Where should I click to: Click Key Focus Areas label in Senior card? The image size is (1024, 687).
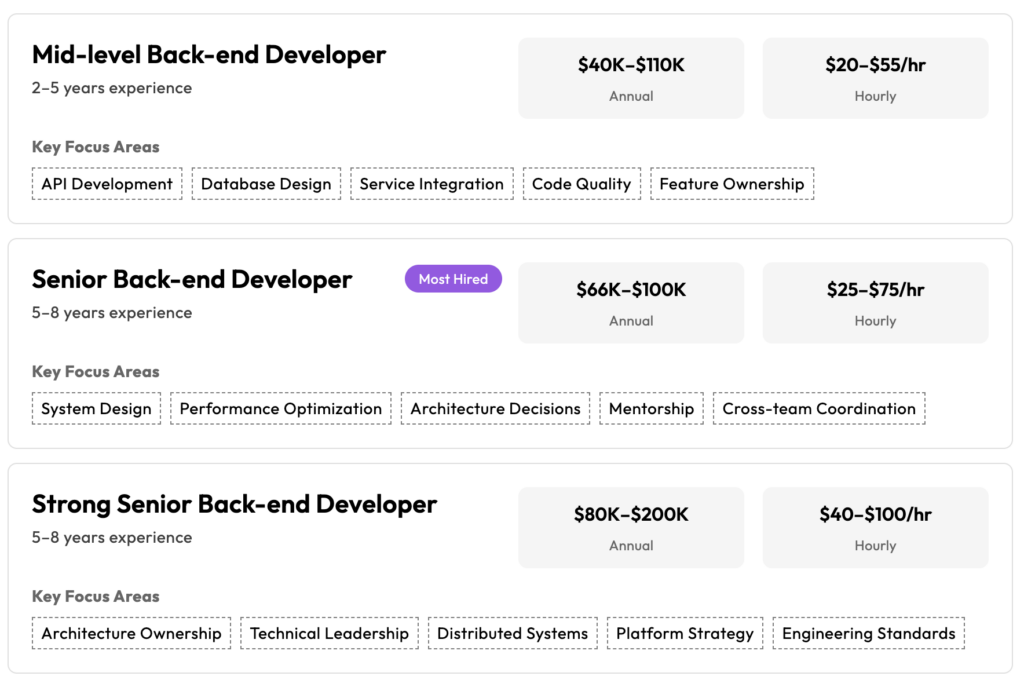tap(95, 372)
